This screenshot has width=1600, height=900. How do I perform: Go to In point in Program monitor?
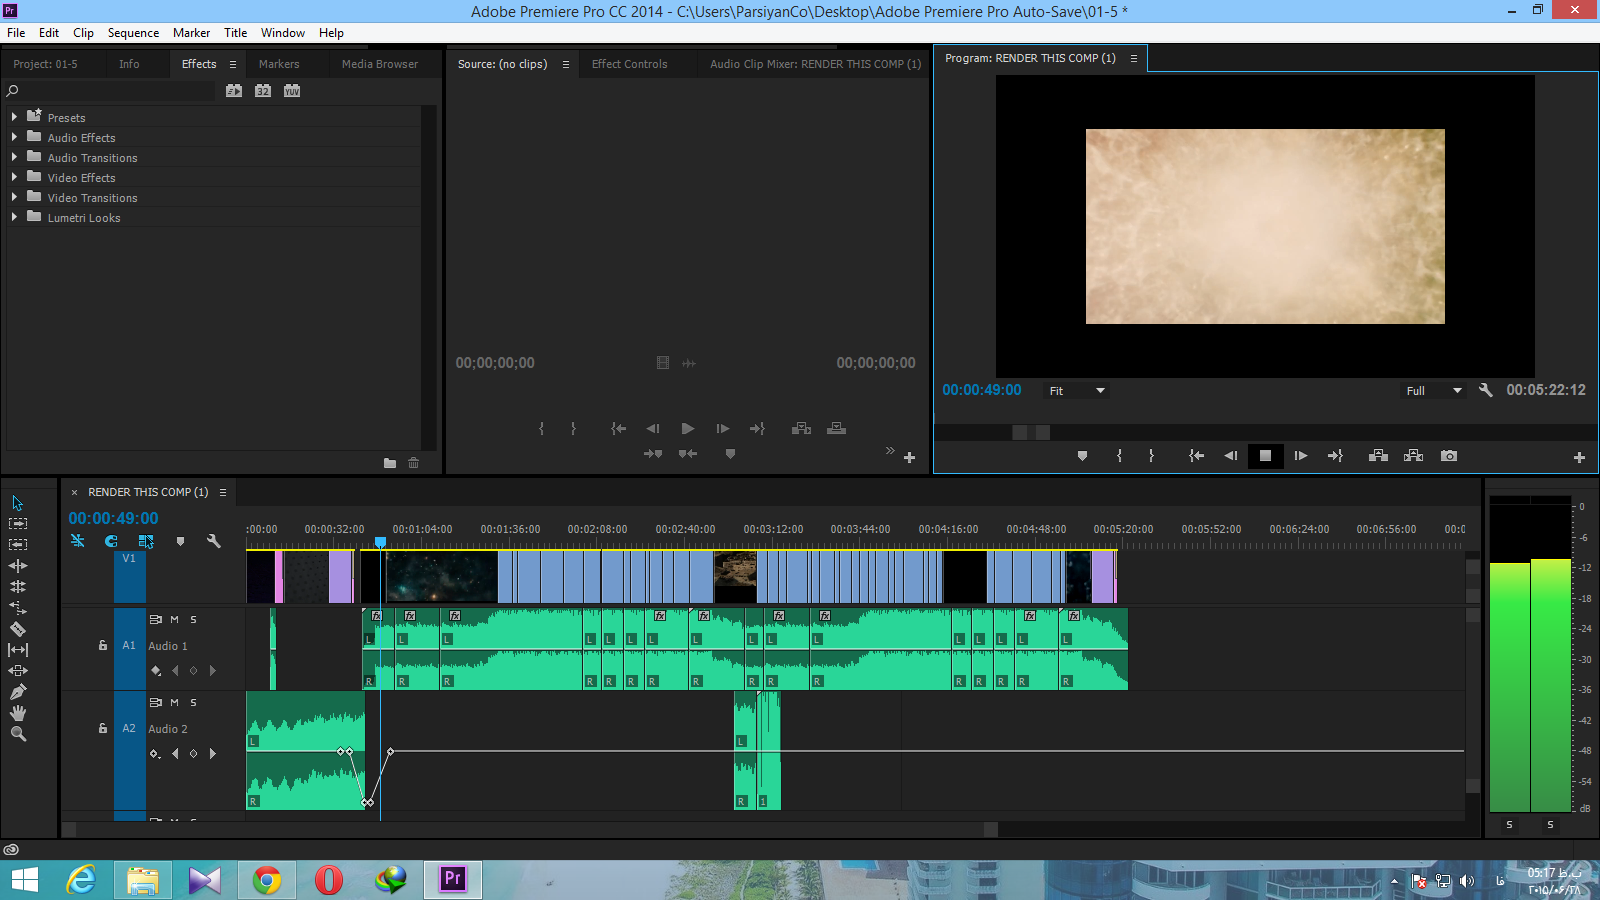coord(1196,456)
